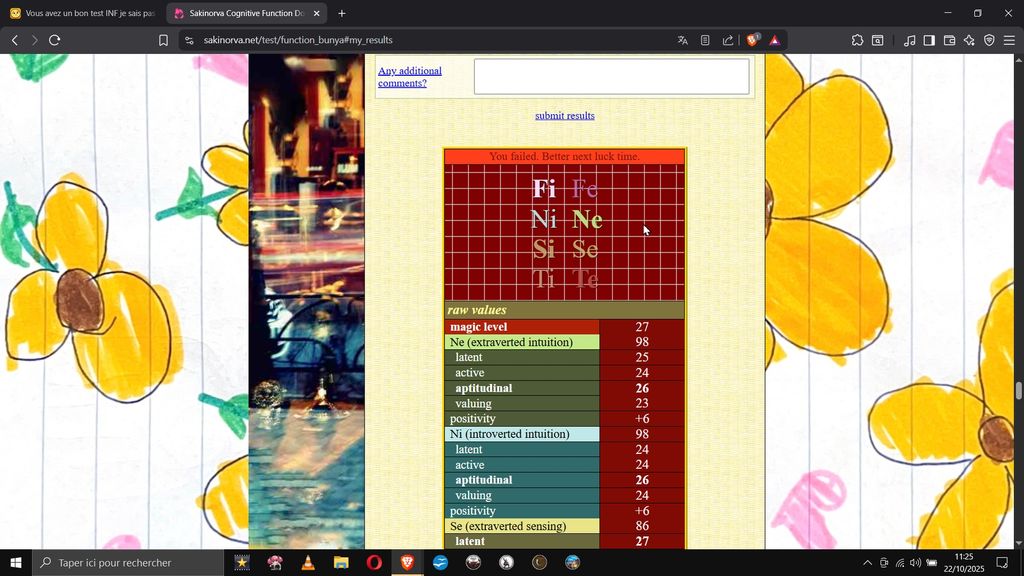Show hidden system tray icons
This screenshot has height=576, width=1024.
pyautogui.click(x=867, y=563)
